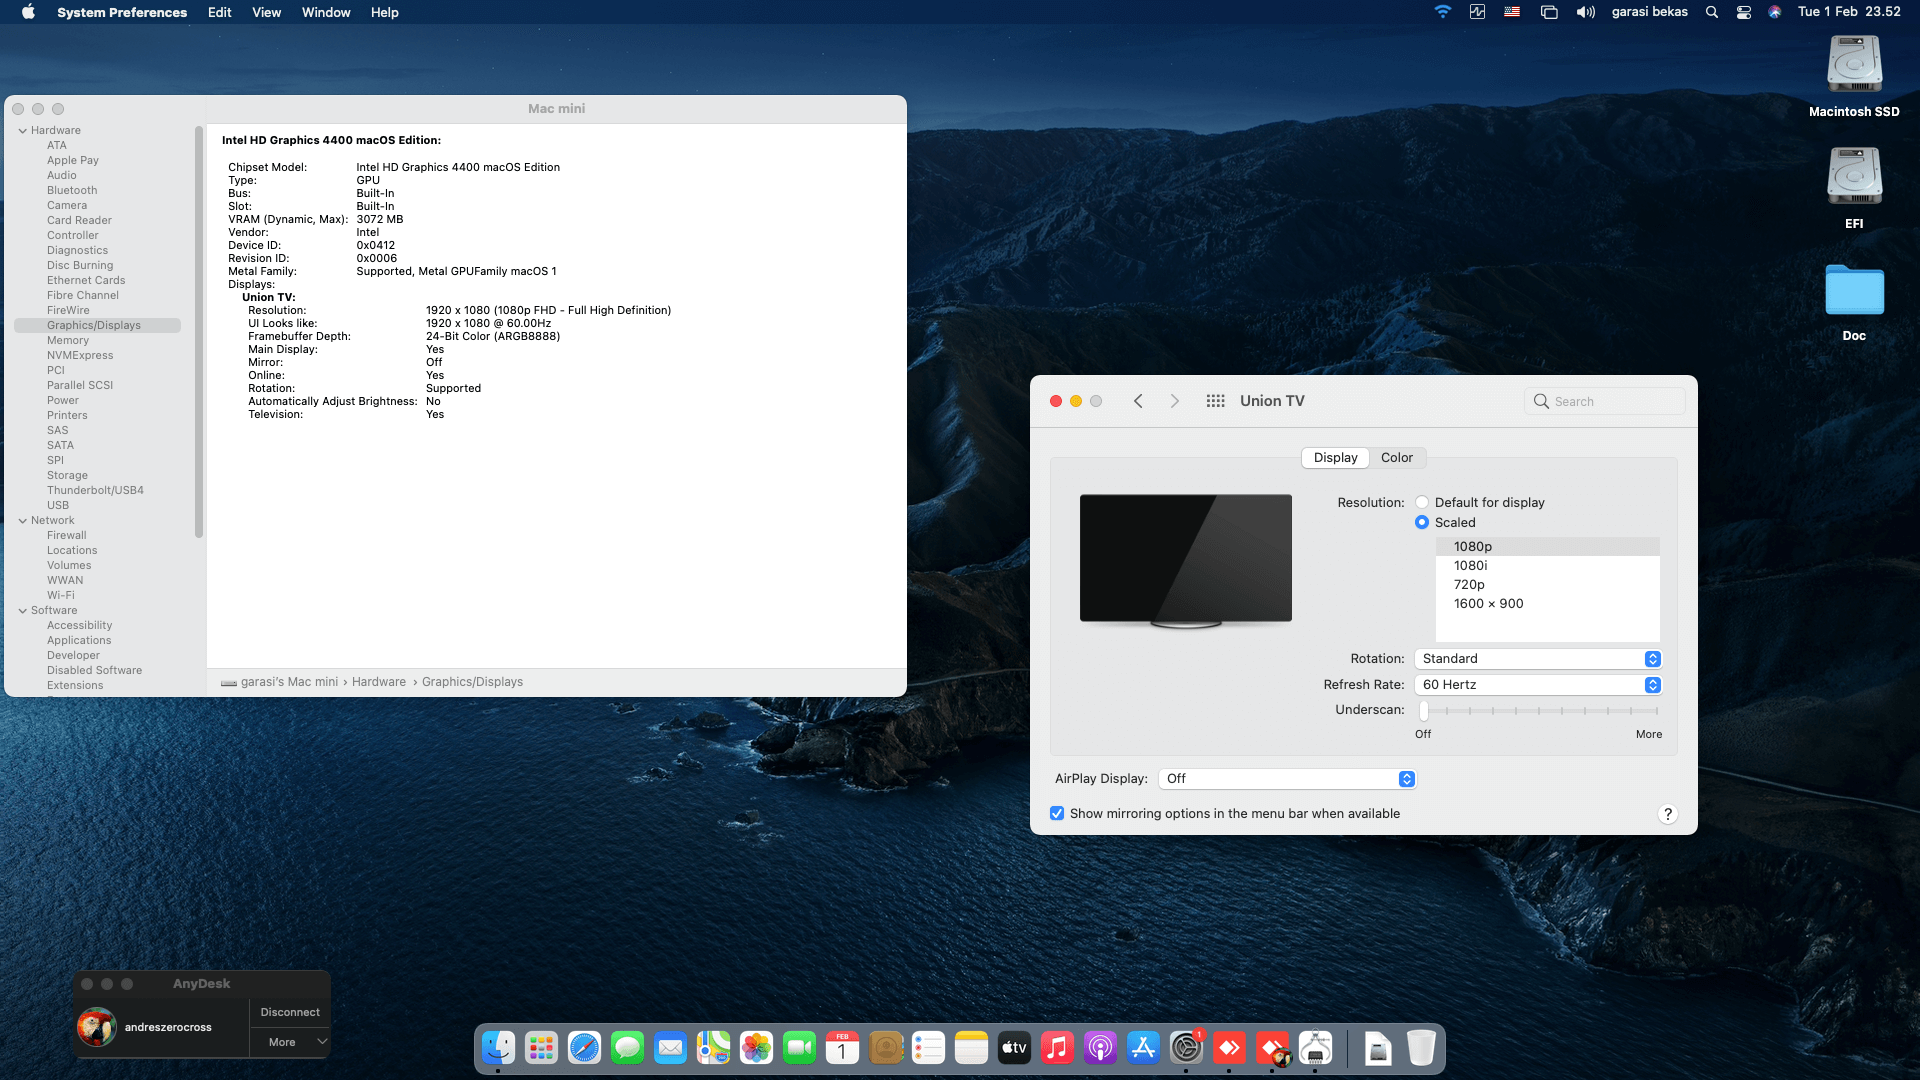Image resolution: width=1920 pixels, height=1080 pixels.
Task: Uncheck Show mirroring options in the menu bar
Action: point(1057,813)
